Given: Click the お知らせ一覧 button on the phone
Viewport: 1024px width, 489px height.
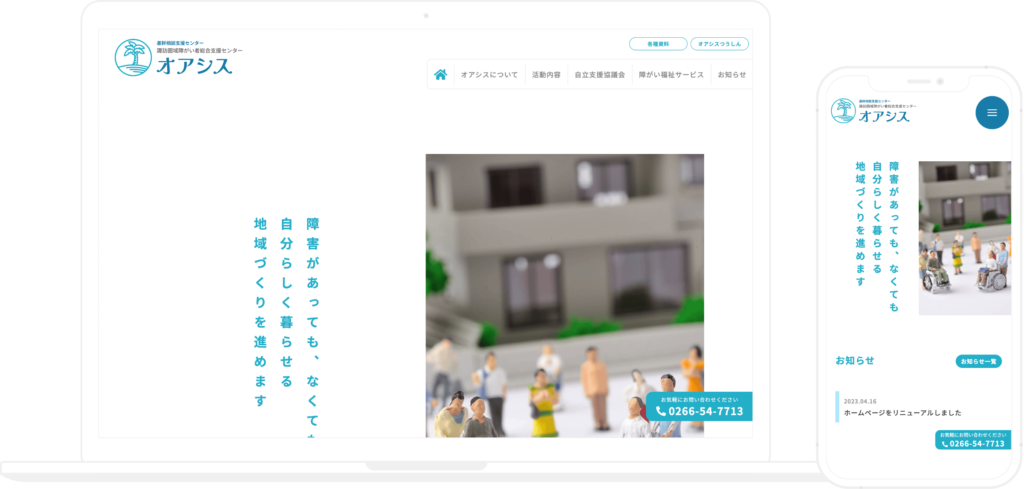Looking at the screenshot, I should coord(978,361).
